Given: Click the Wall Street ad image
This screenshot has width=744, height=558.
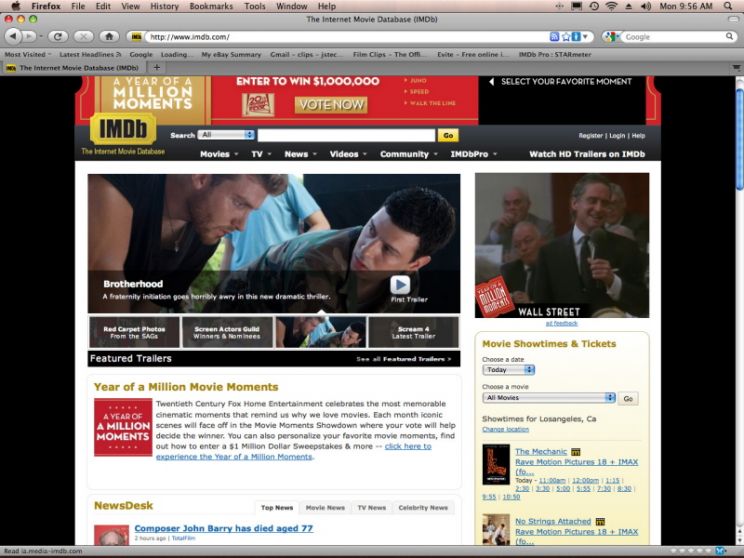Looking at the screenshot, I should (x=562, y=245).
